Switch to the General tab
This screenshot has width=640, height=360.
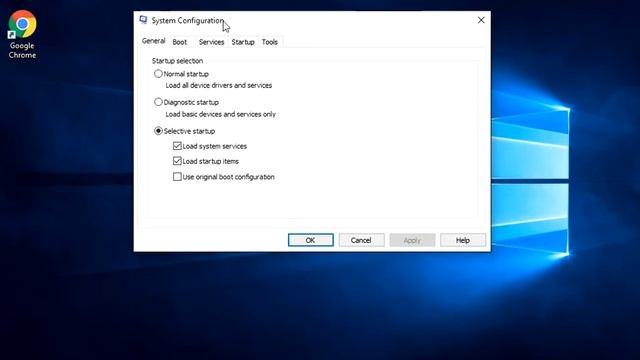(153, 41)
